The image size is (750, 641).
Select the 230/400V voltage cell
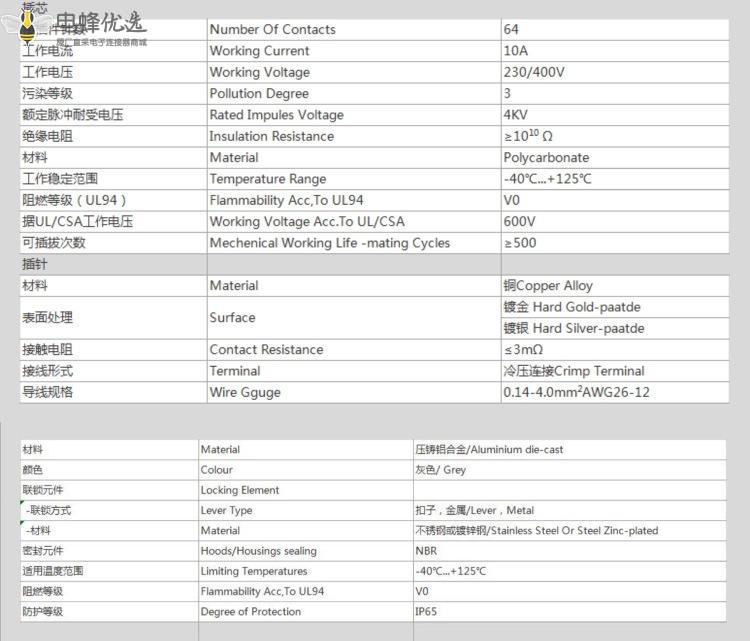(x=534, y=72)
